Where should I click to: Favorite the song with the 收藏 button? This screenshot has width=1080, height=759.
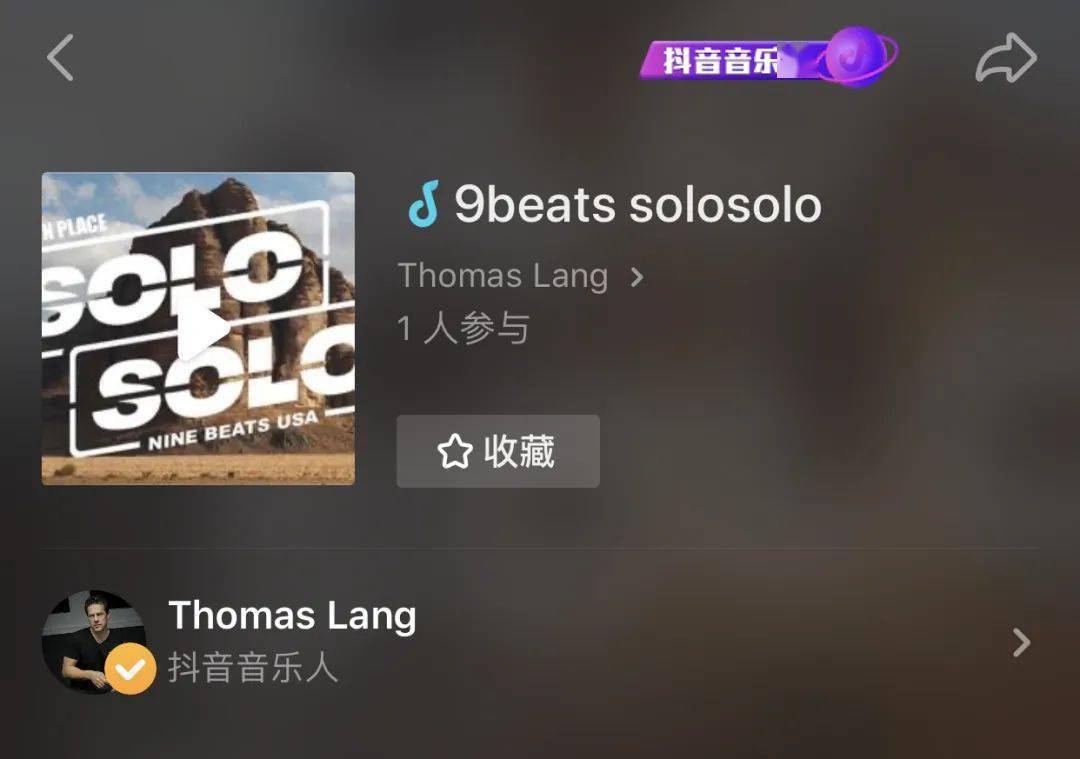coord(498,451)
